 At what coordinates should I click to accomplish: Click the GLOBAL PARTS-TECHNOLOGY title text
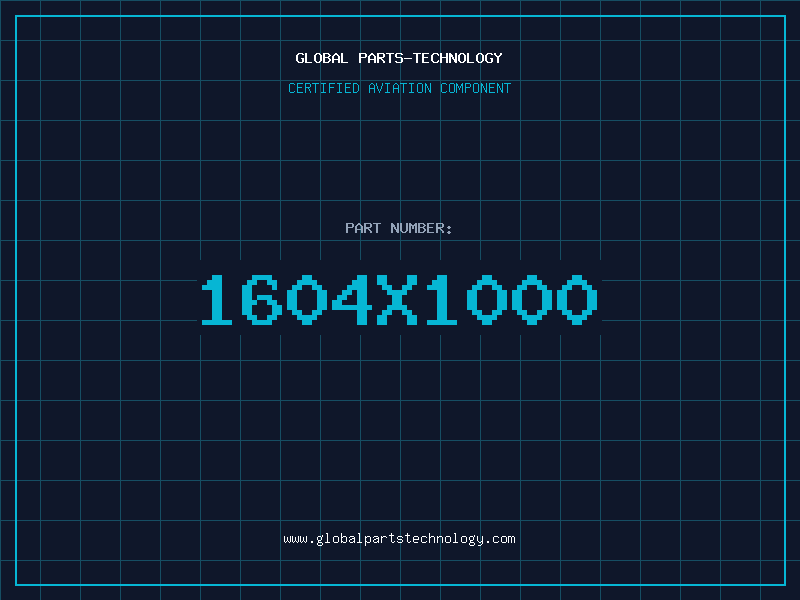click(399, 58)
